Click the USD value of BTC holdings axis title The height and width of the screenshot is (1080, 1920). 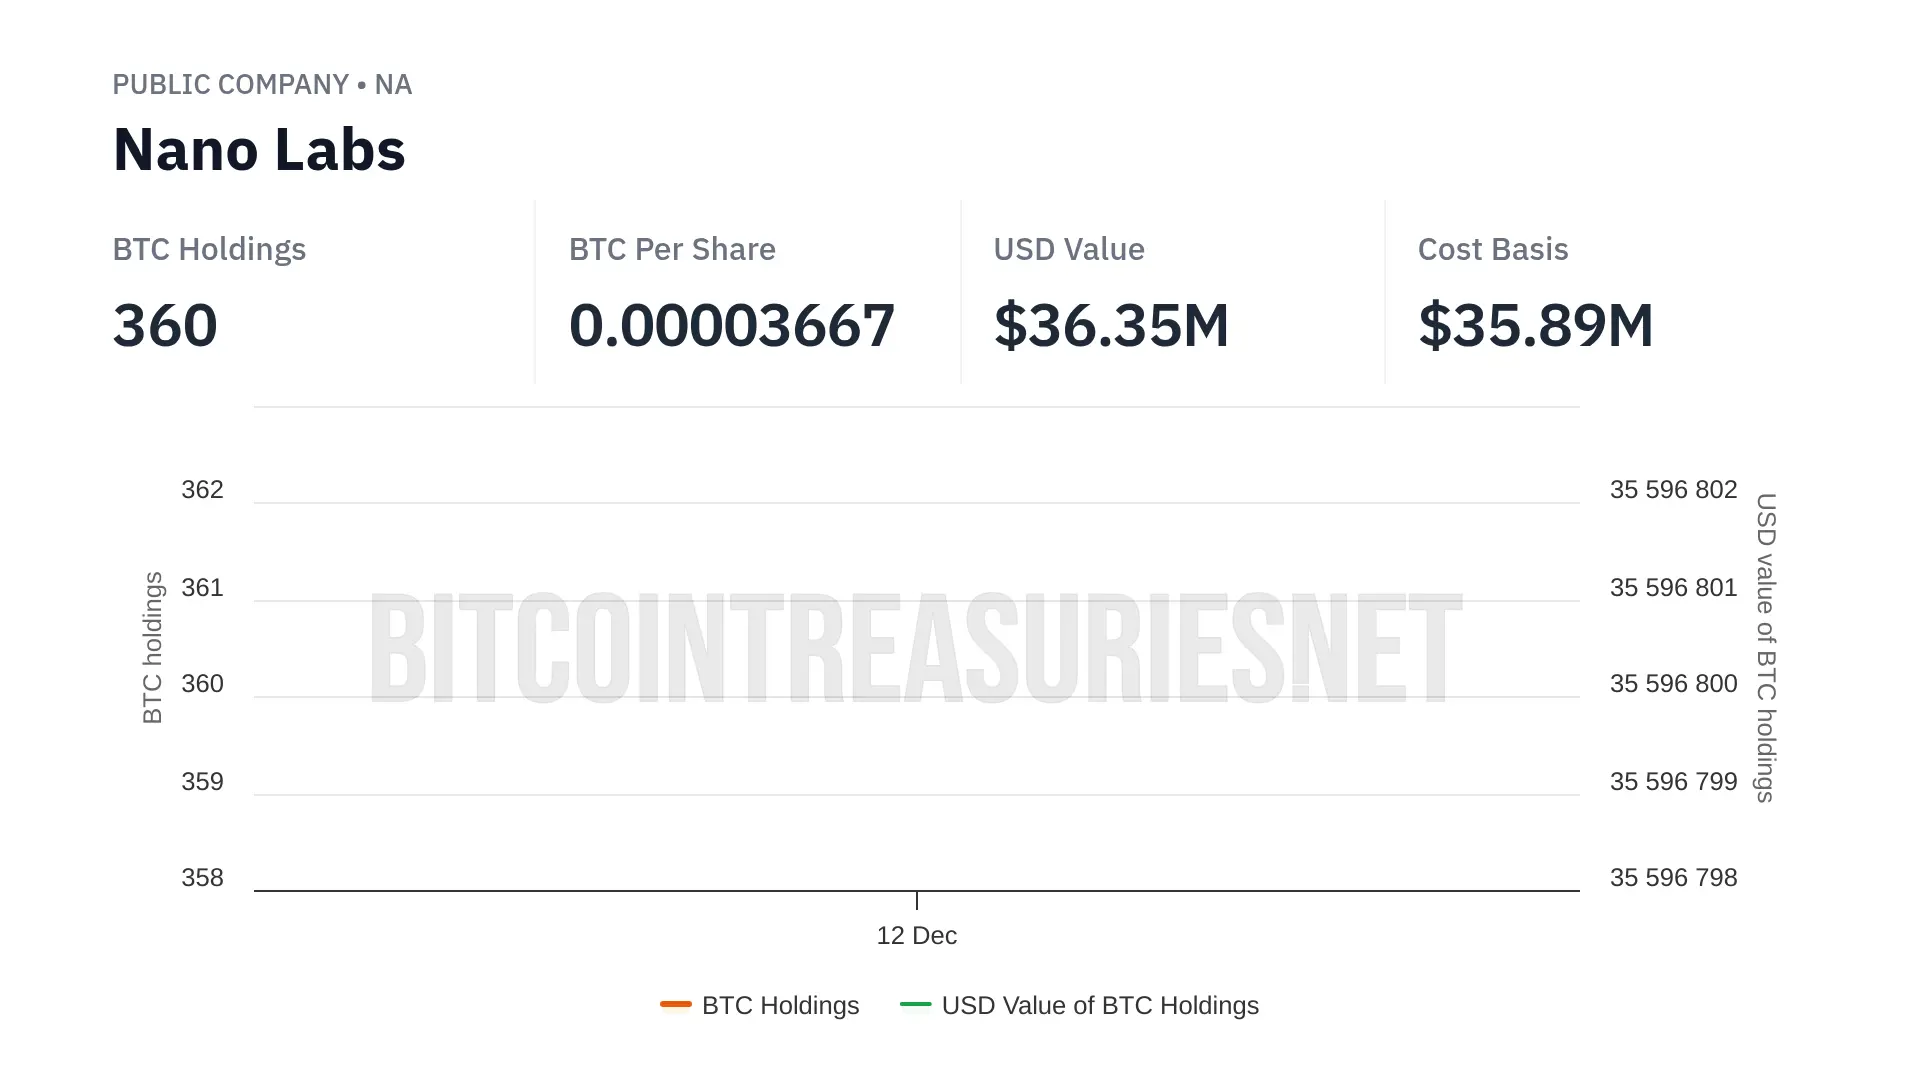pyautogui.click(x=1766, y=647)
